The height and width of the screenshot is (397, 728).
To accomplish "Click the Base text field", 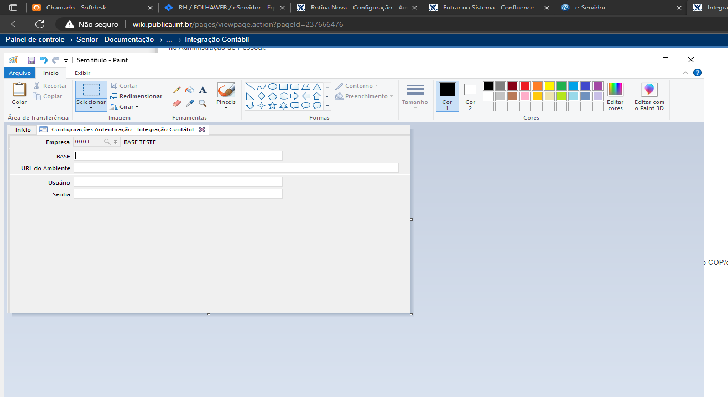I will (178, 156).
